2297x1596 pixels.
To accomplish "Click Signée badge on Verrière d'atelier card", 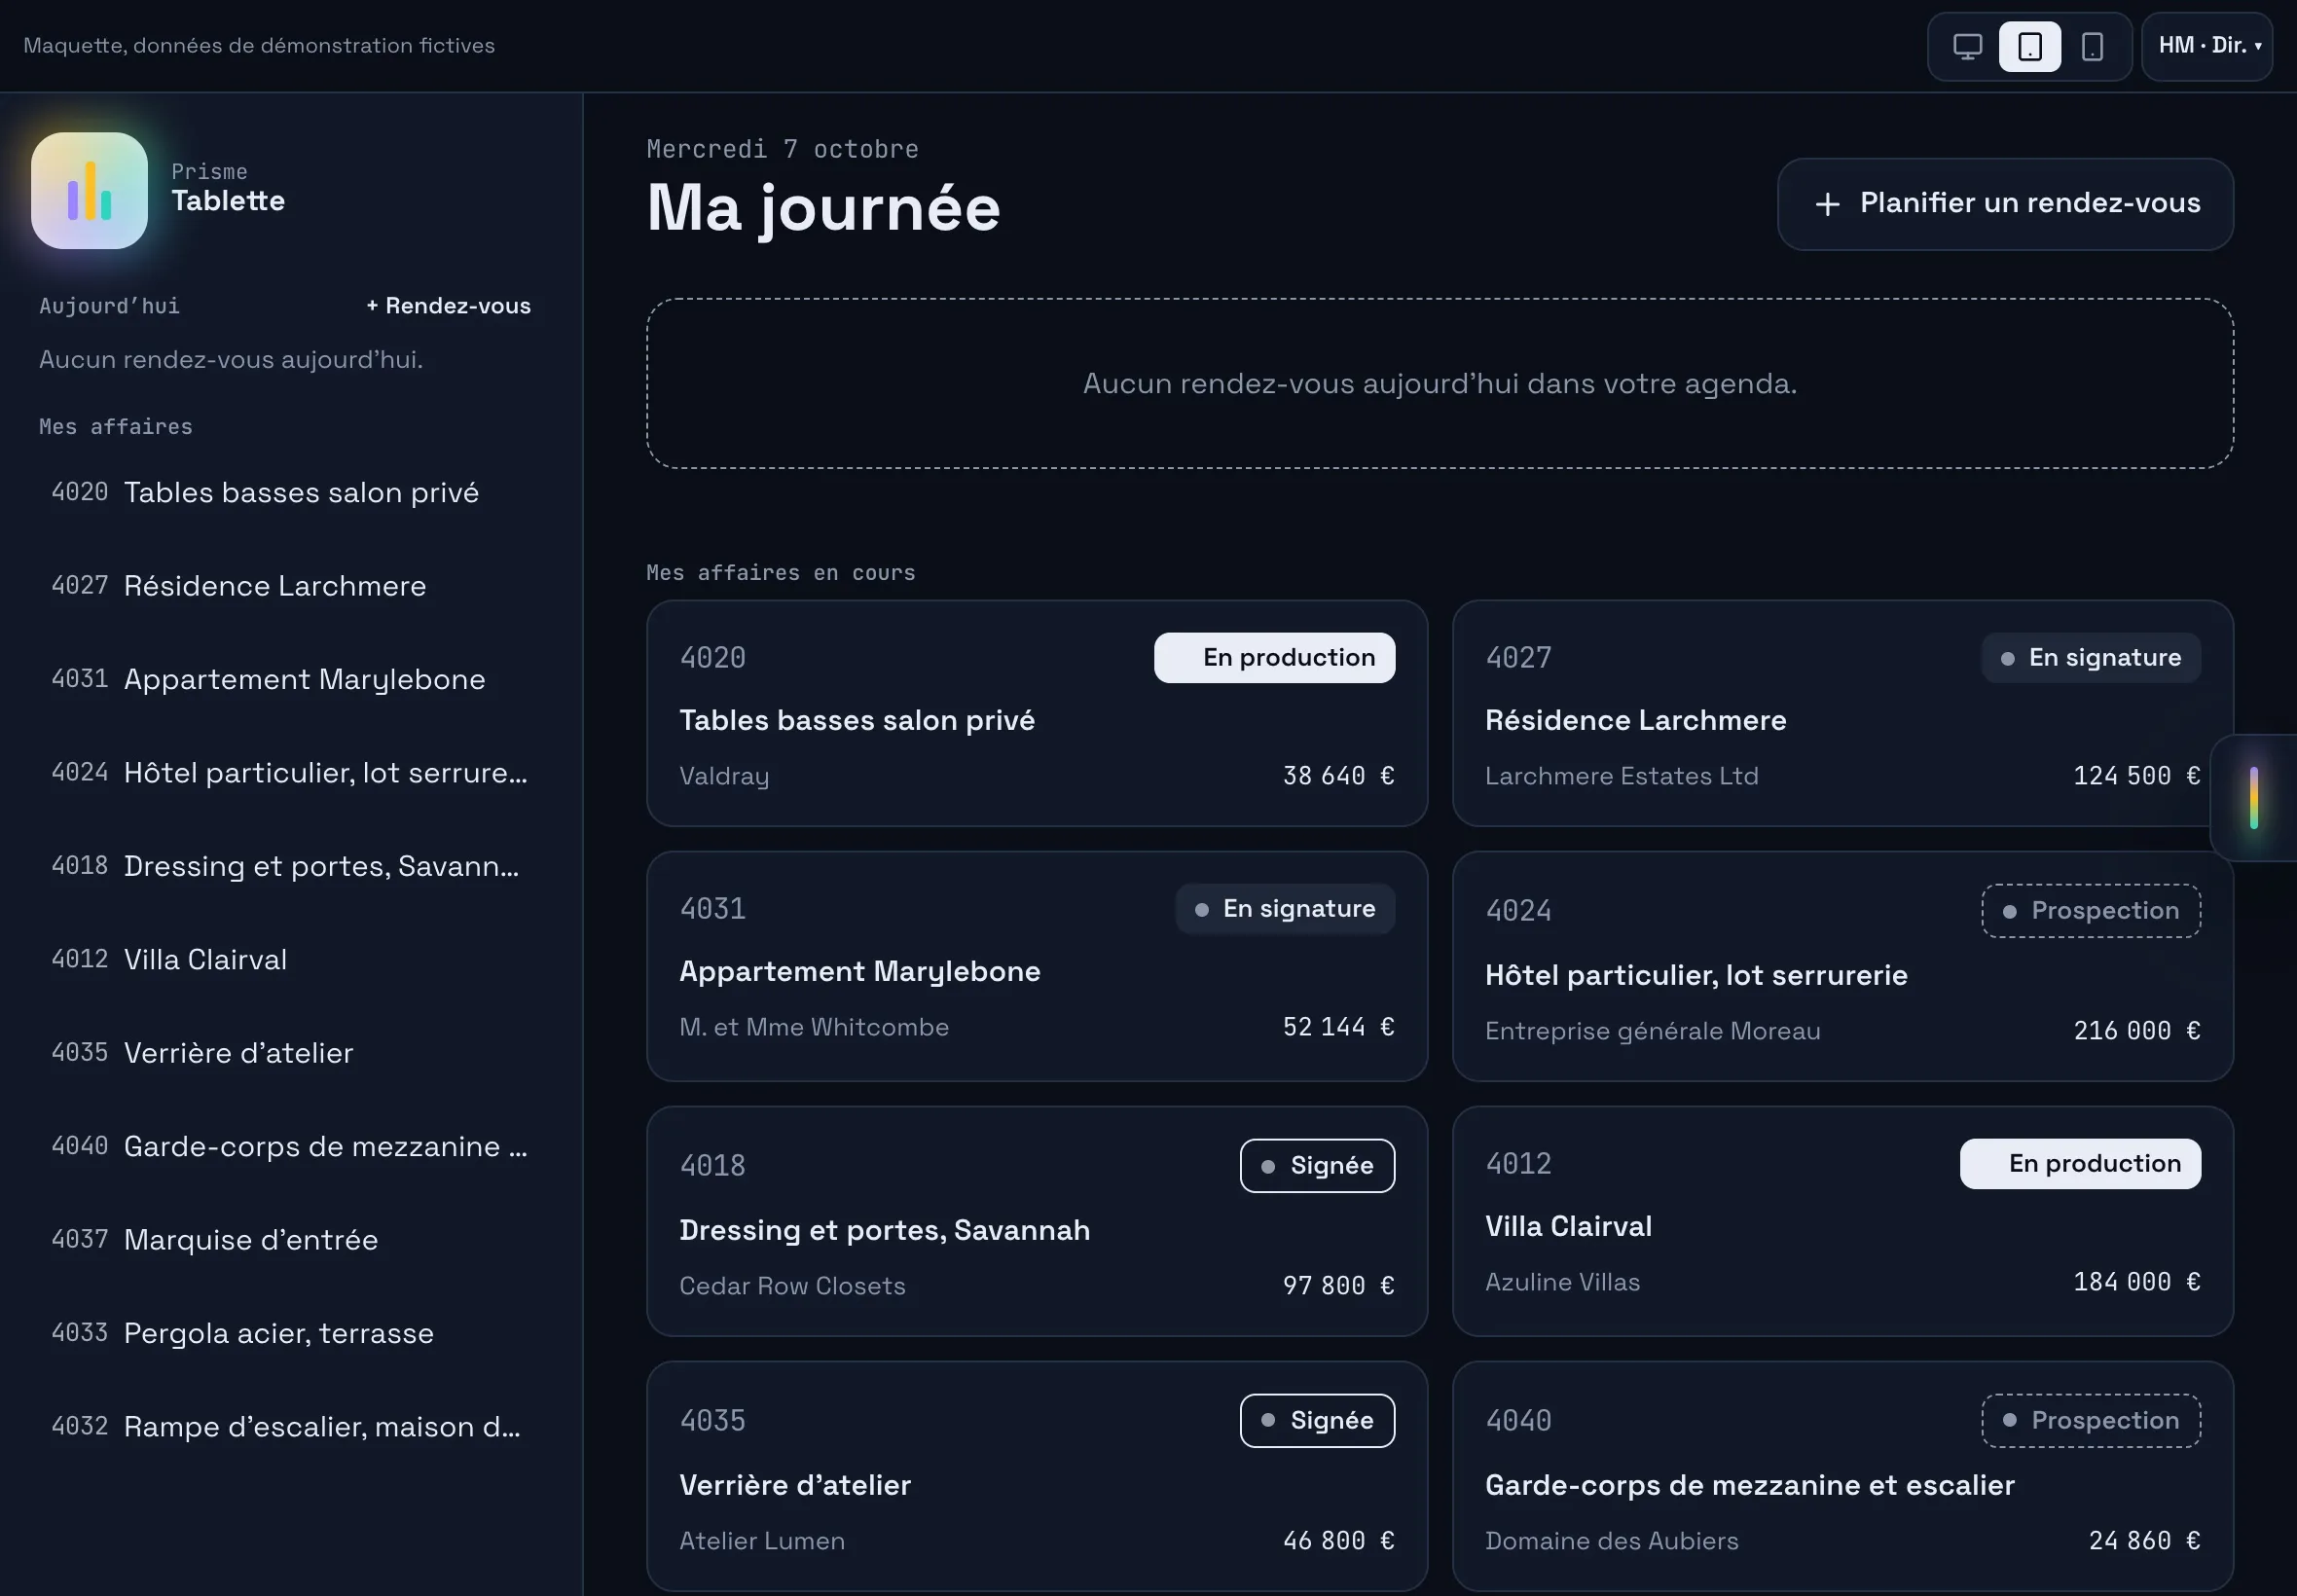I will 1317,1421.
